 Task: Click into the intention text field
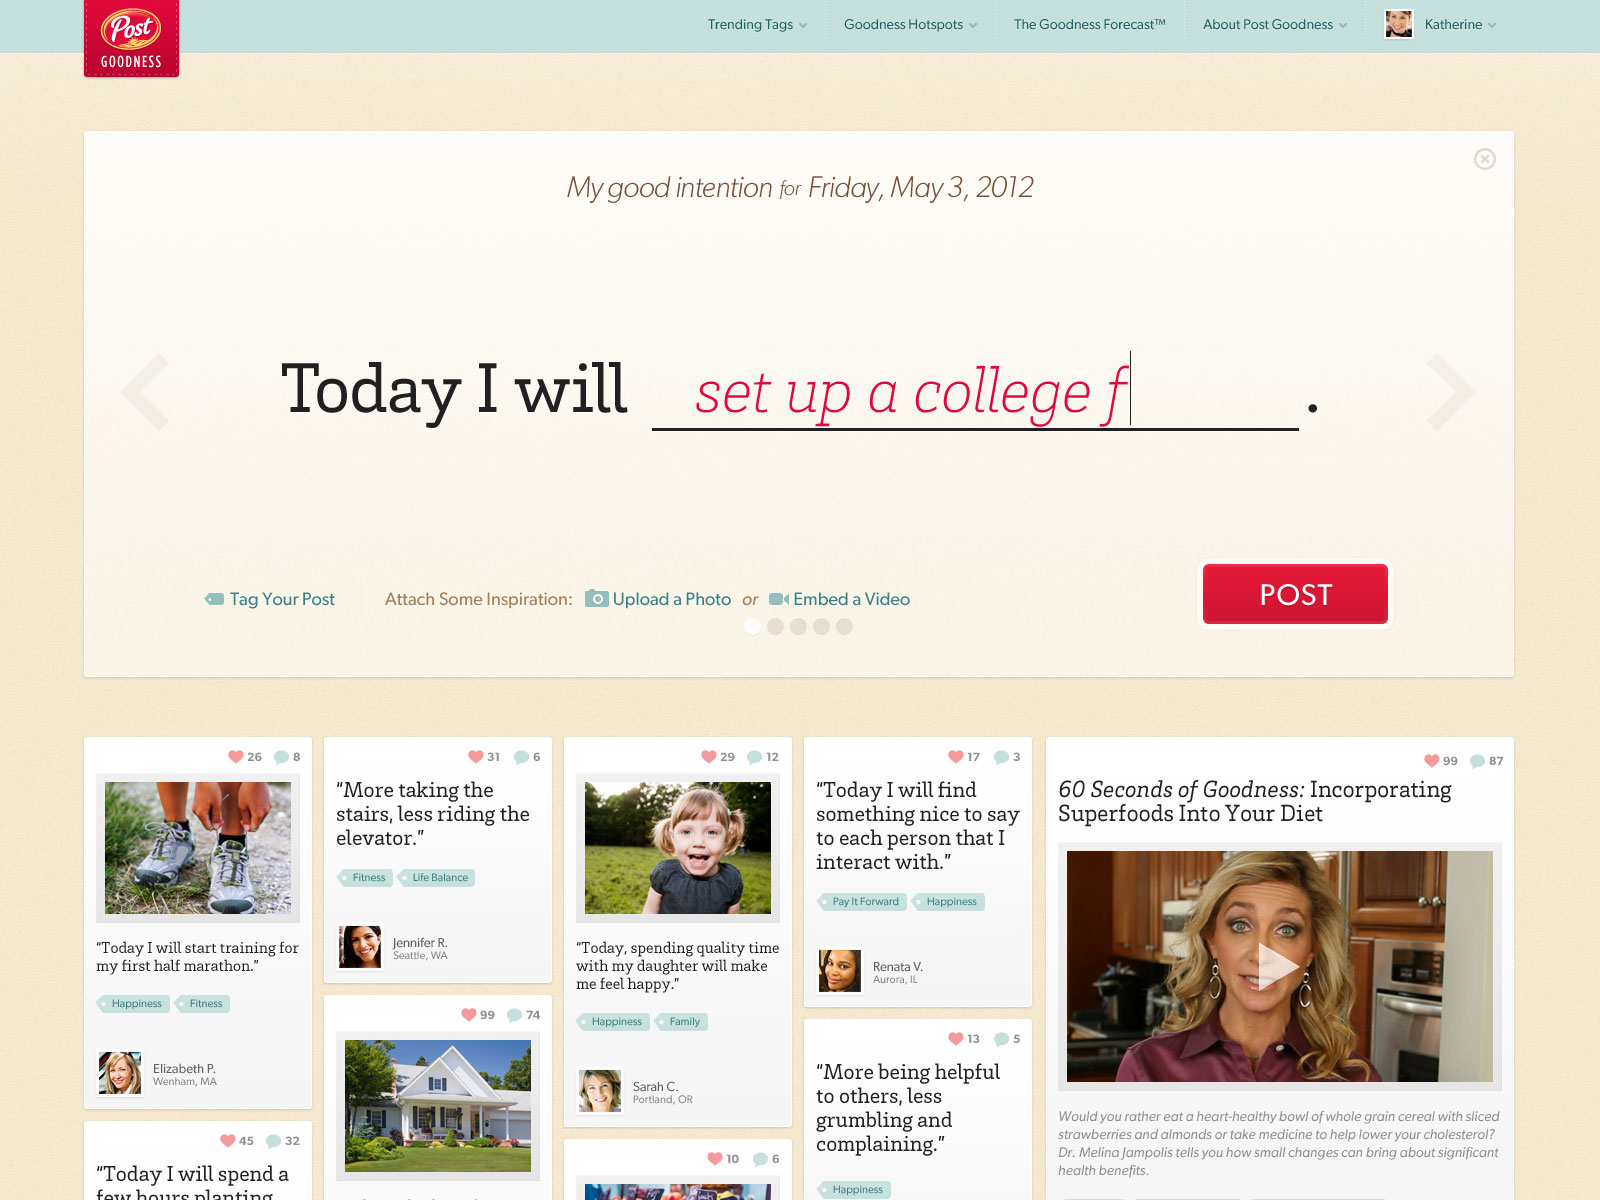[975, 392]
